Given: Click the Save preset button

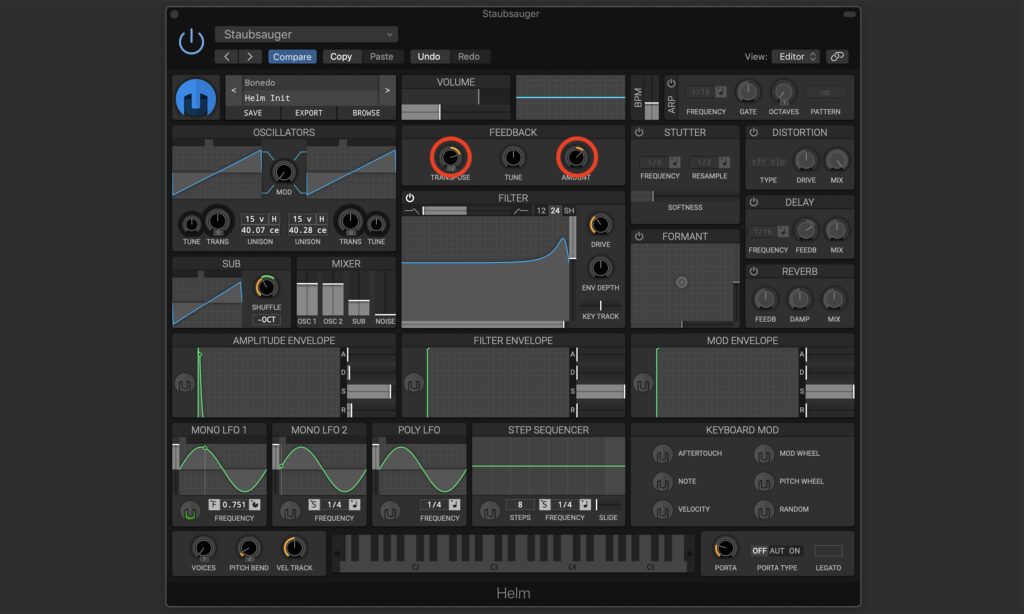Looking at the screenshot, I should 253,113.
